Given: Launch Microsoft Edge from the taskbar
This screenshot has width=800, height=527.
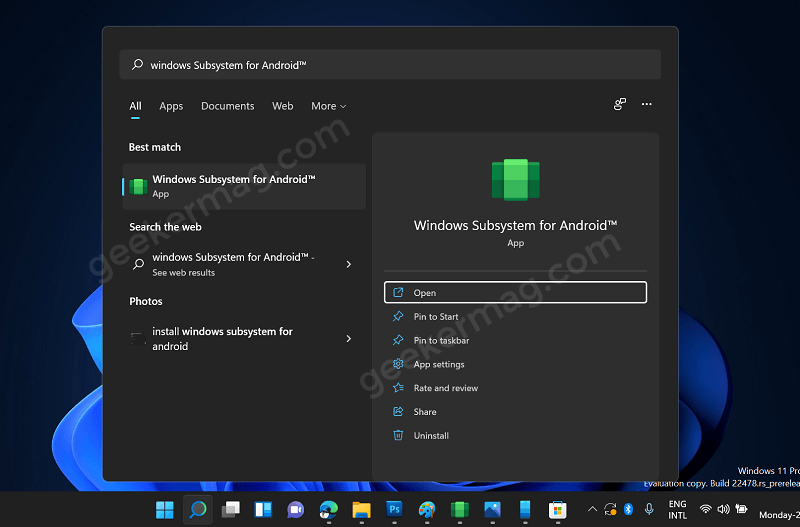Looking at the screenshot, I should click(329, 509).
